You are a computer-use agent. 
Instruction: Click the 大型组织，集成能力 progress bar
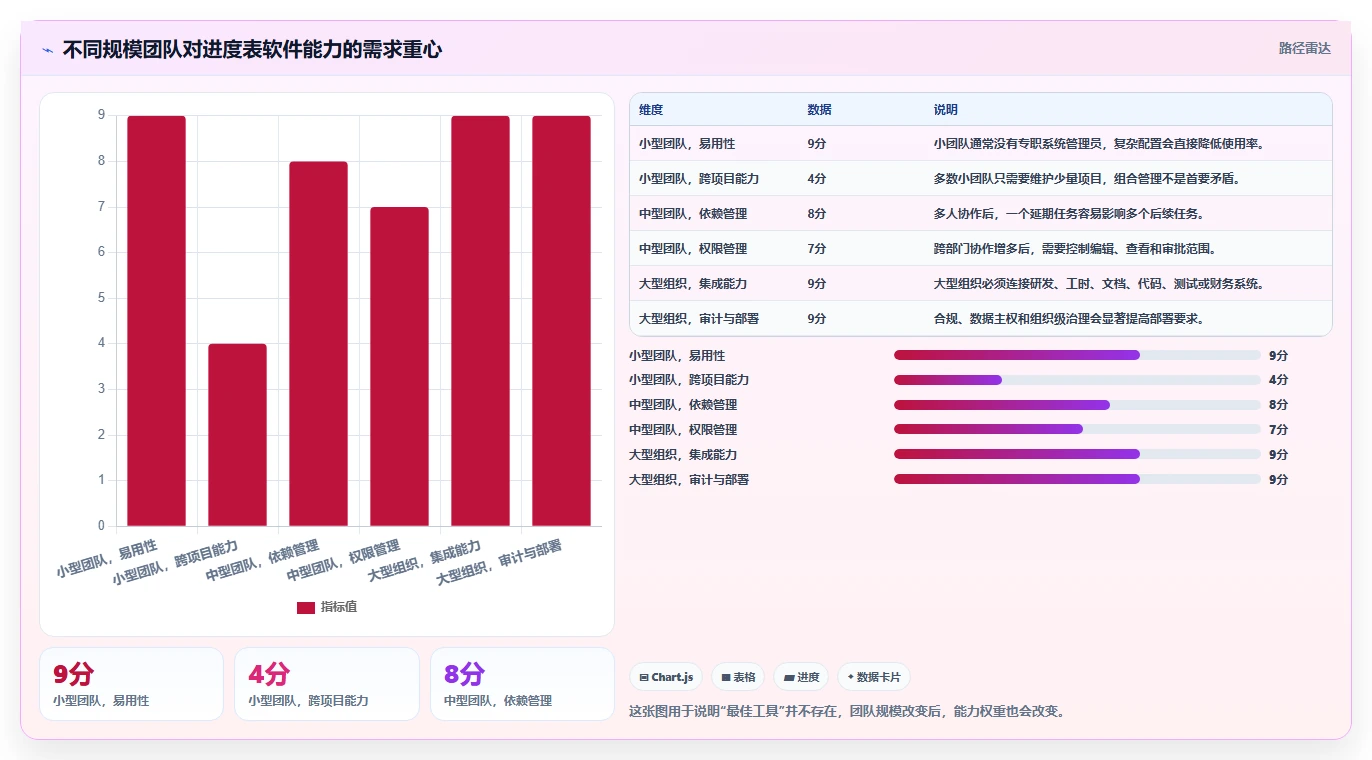coord(1077,454)
